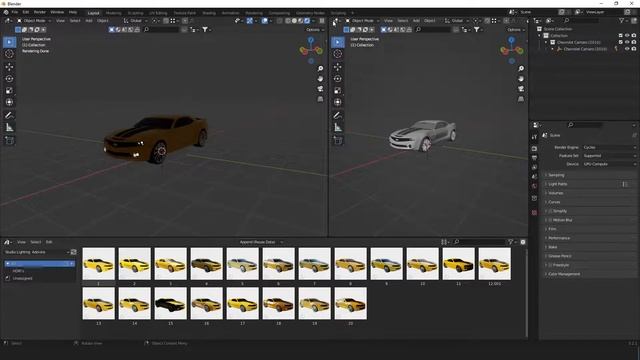Viewport: 640px width, 360px height.
Task: Select the Add Cube tool in left viewport
Action: (x=9, y=141)
